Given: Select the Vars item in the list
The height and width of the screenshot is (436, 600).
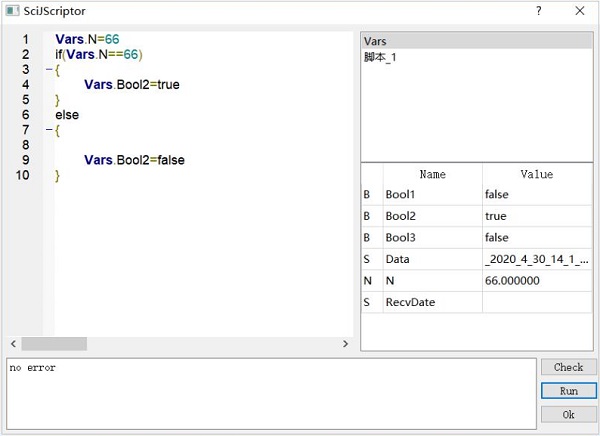Looking at the screenshot, I should (x=477, y=41).
